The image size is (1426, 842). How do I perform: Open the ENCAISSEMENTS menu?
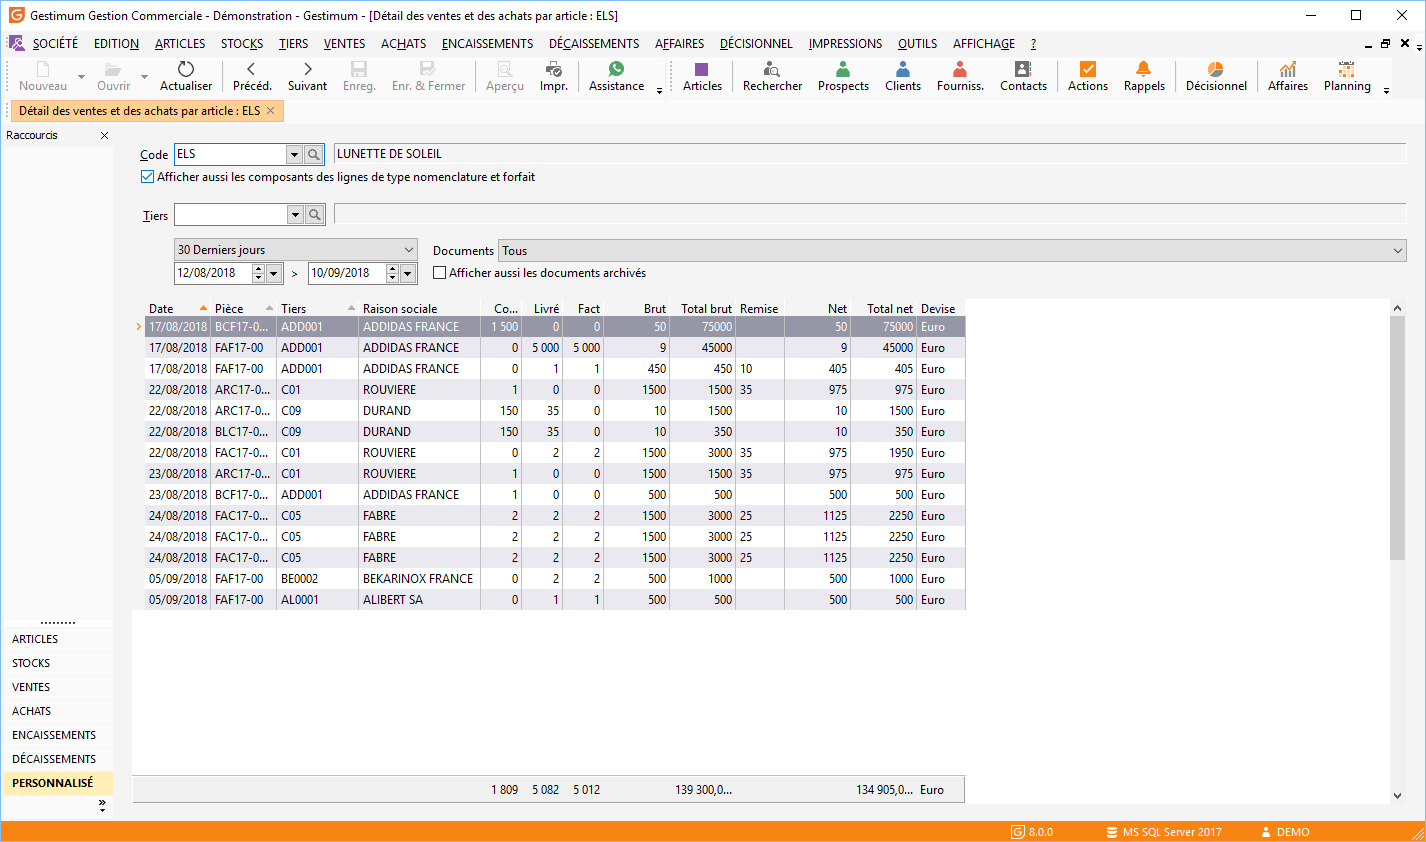pos(488,44)
